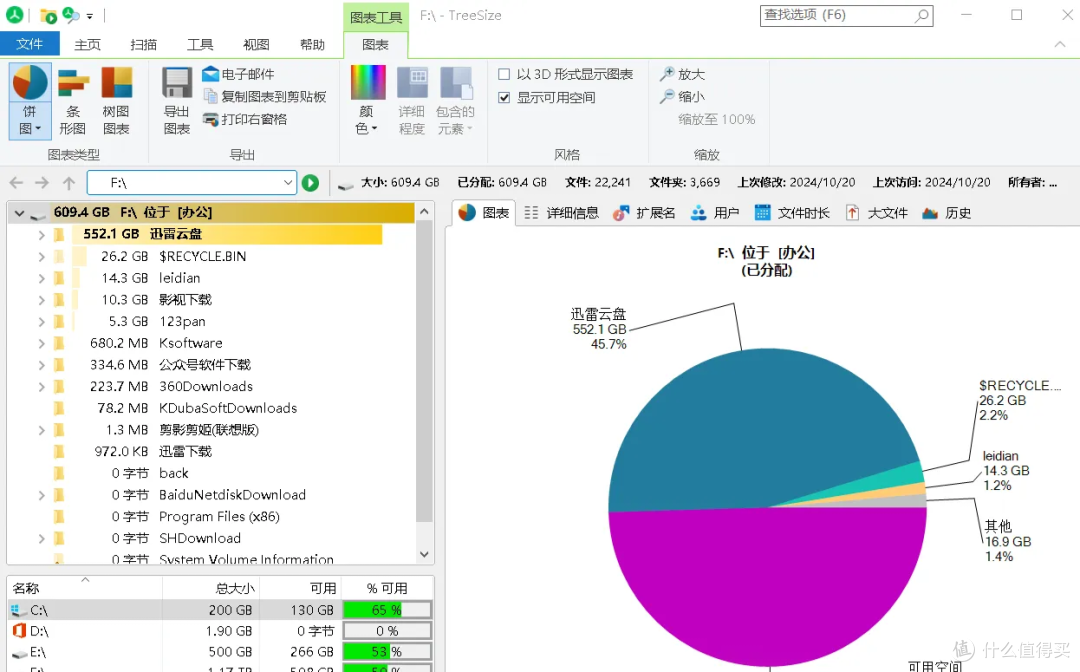1080x672 pixels.
Task: Open the F:\ path dropdown
Action: pos(288,182)
